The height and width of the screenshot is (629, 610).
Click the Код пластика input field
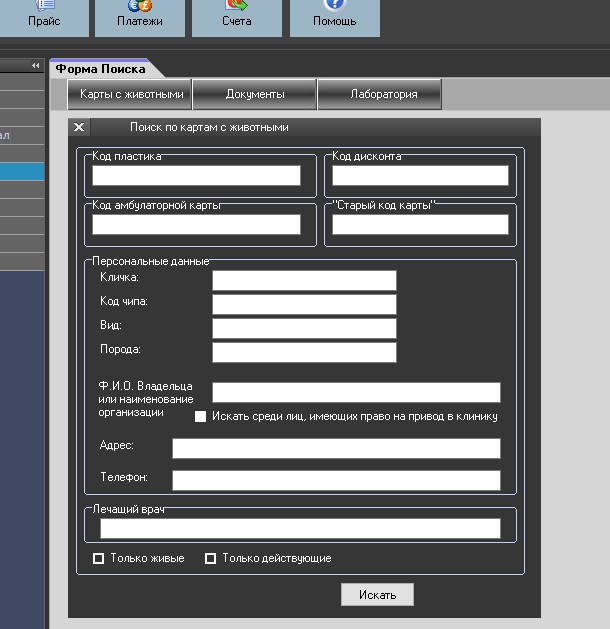[x=196, y=176]
